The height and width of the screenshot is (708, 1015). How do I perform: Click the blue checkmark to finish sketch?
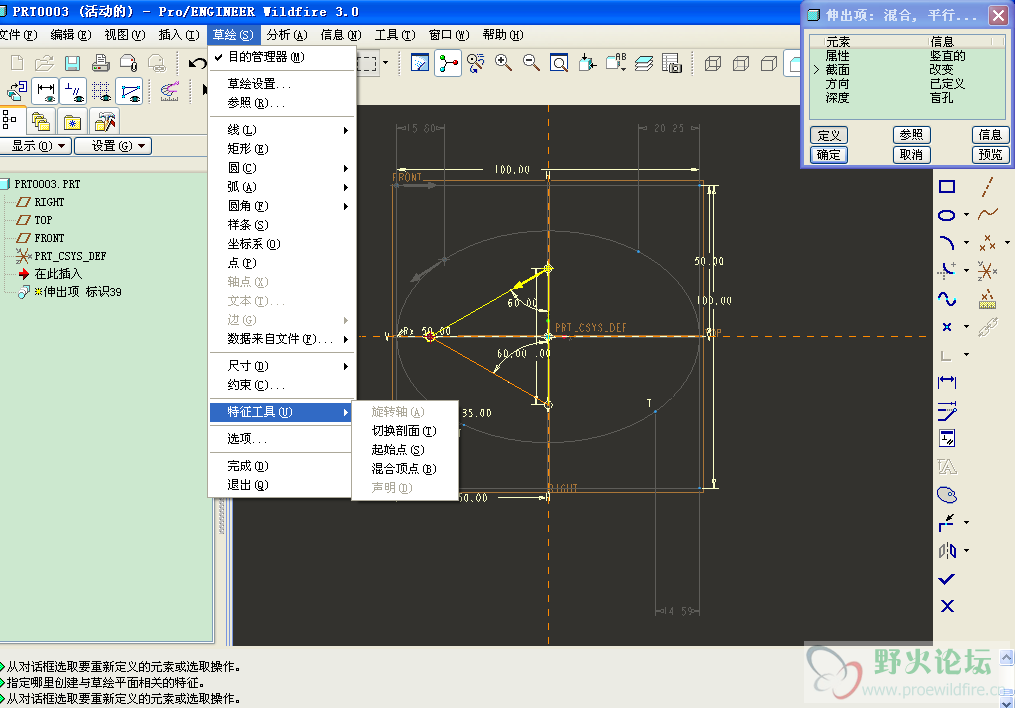pos(947,579)
